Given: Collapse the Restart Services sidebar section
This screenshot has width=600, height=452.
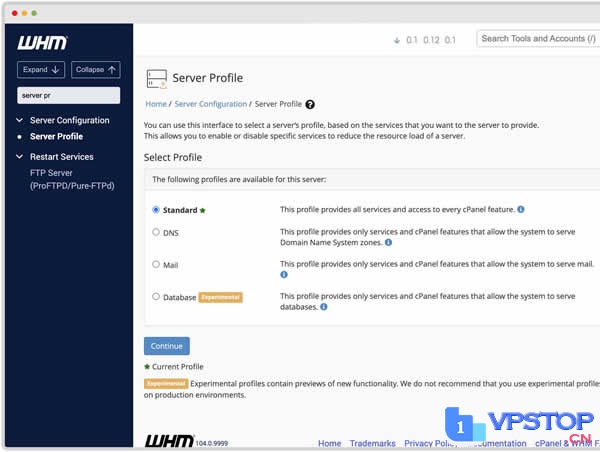Looking at the screenshot, I should [x=20, y=157].
